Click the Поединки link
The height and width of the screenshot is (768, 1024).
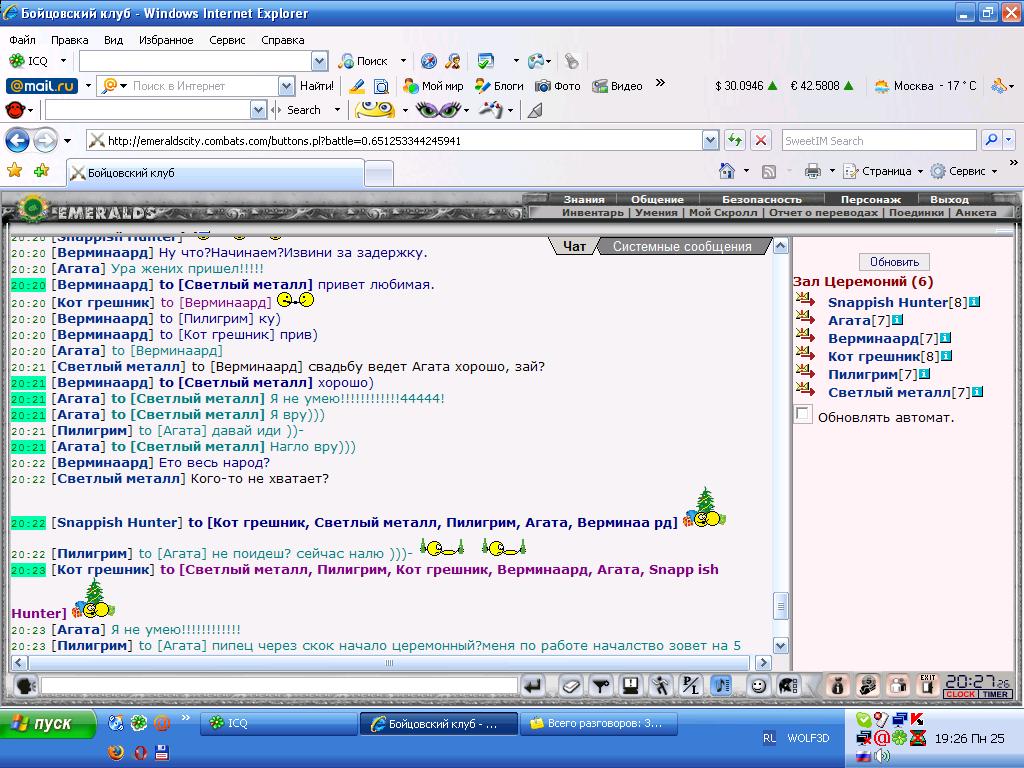[916, 212]
